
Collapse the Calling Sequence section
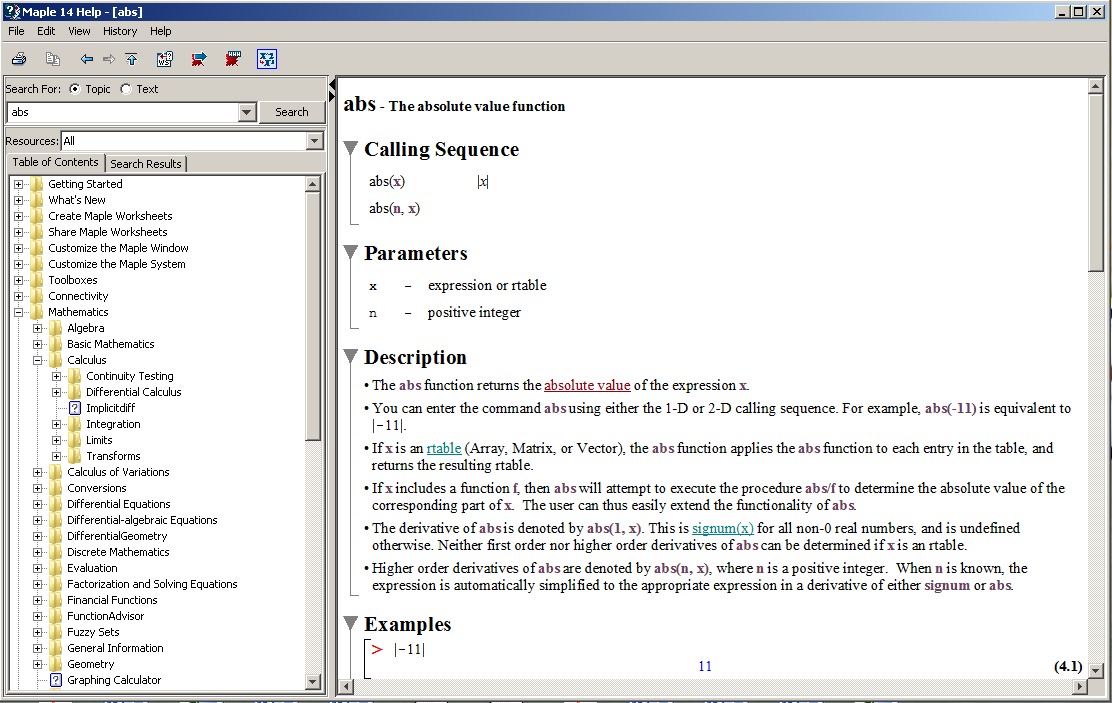click(x=350, y=148)
